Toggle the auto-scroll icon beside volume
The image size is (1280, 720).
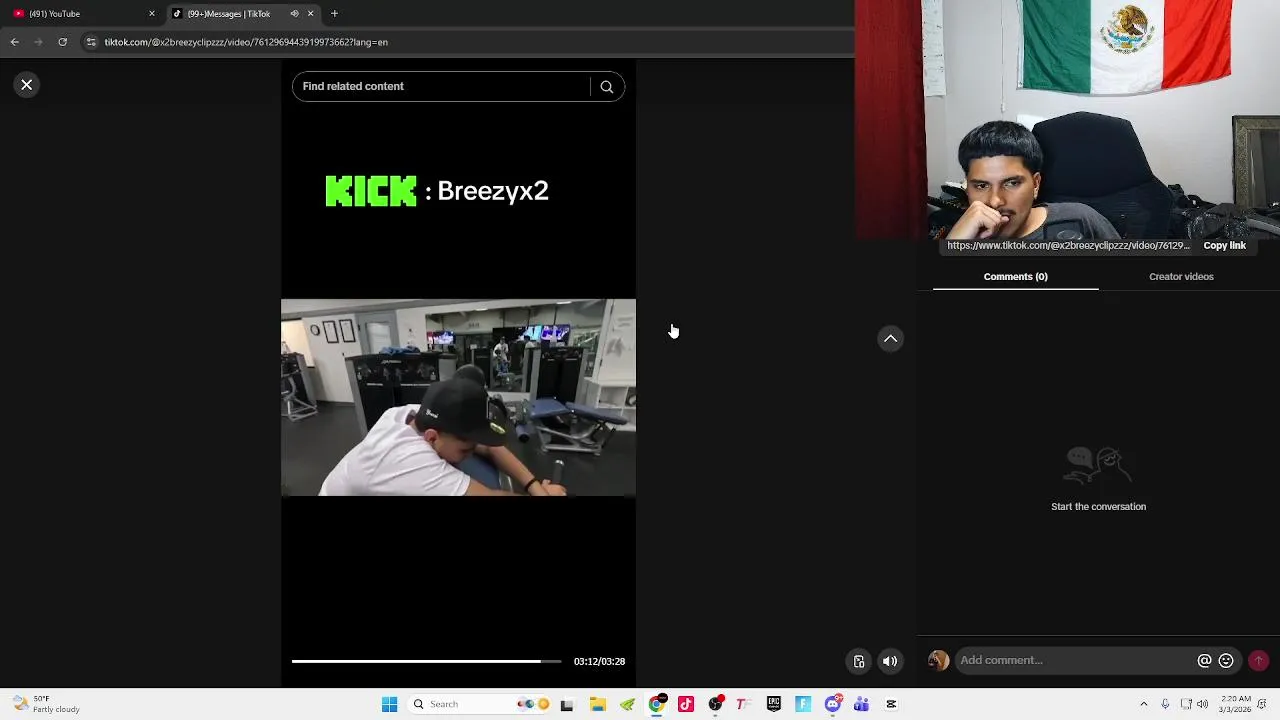coord(858,661)
